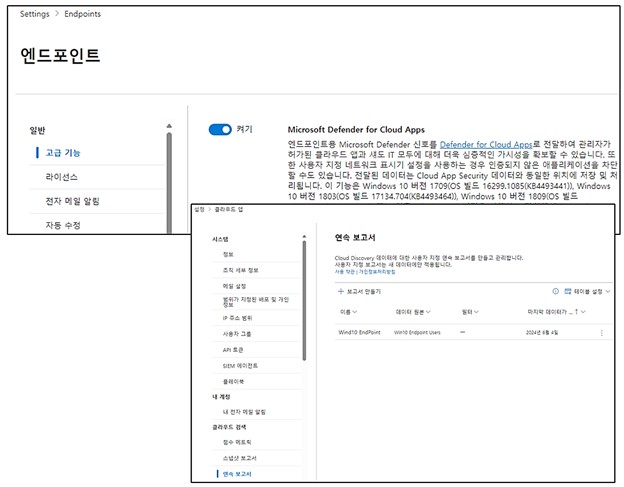
Task: Click the info circle icon above the table
Action: point(556,291)
